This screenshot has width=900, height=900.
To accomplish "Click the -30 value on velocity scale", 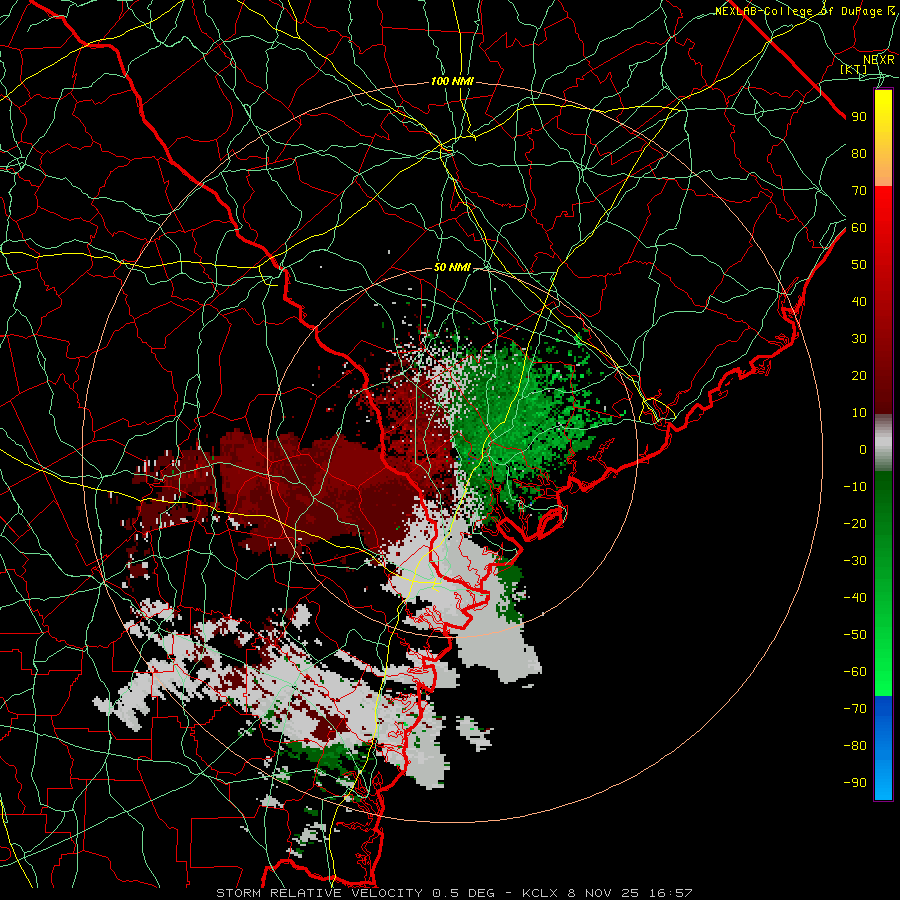I will tap(855, 561).
